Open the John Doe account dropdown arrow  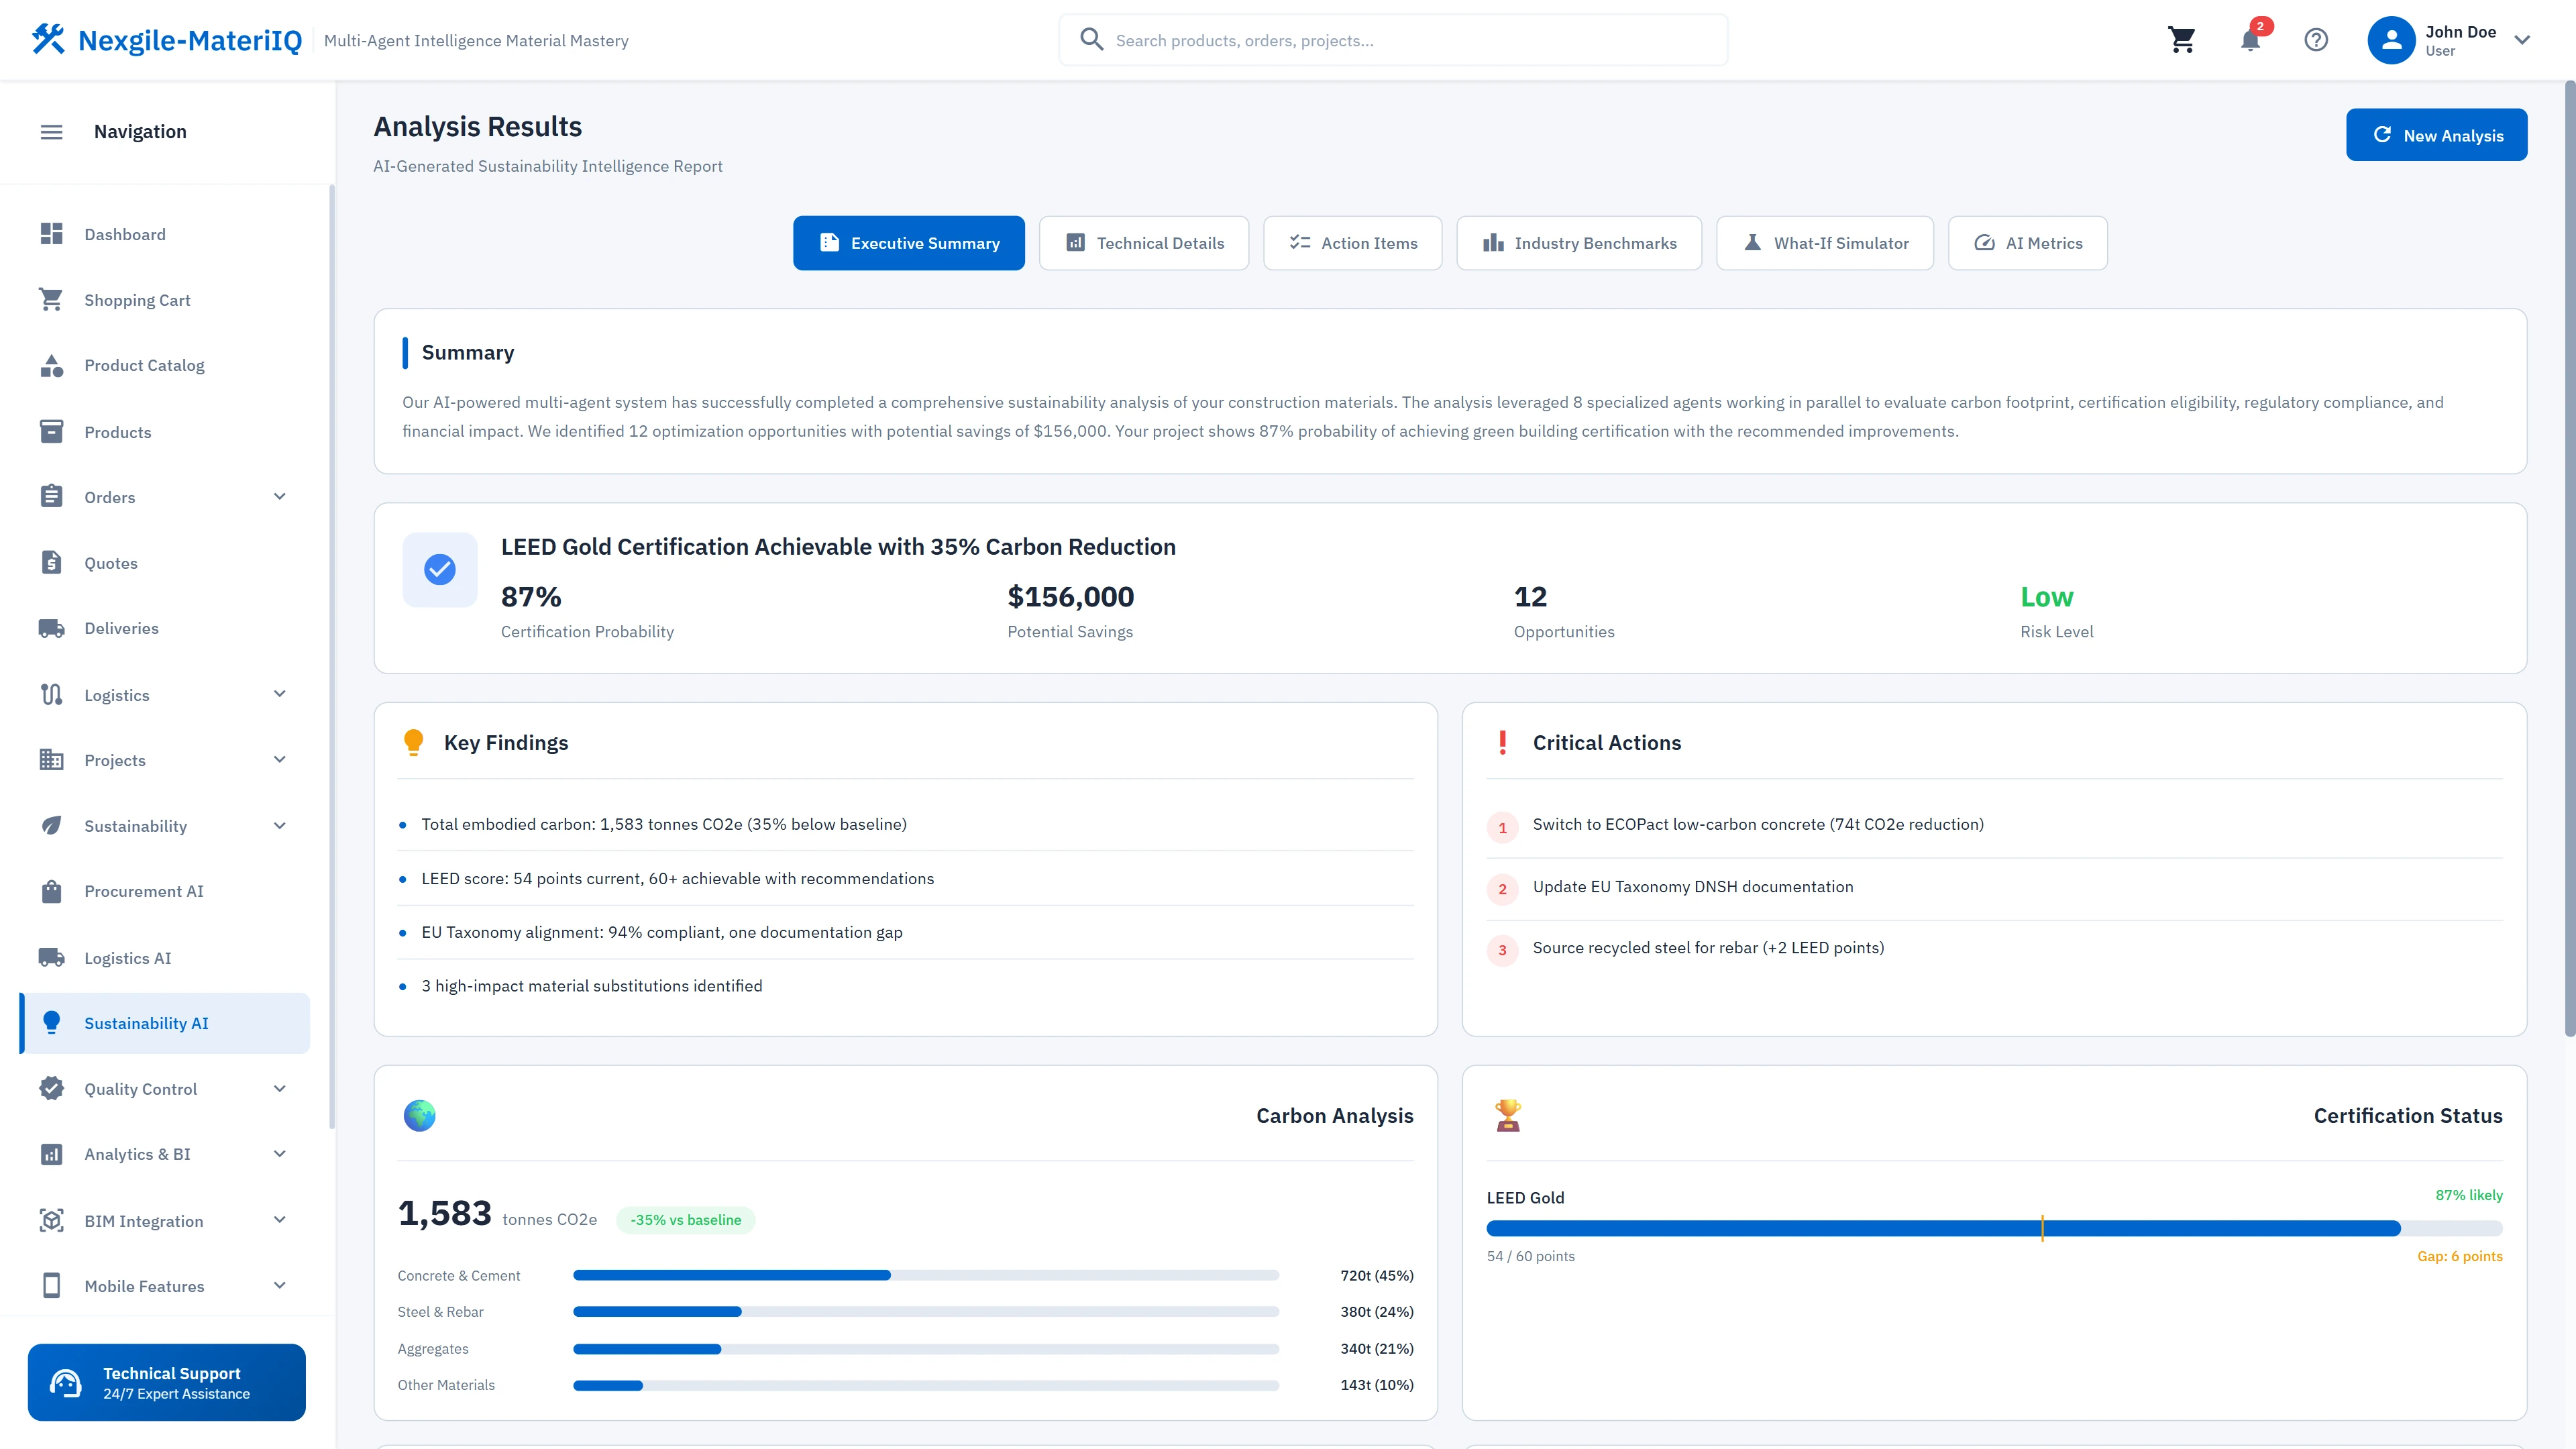[2522, 40]
